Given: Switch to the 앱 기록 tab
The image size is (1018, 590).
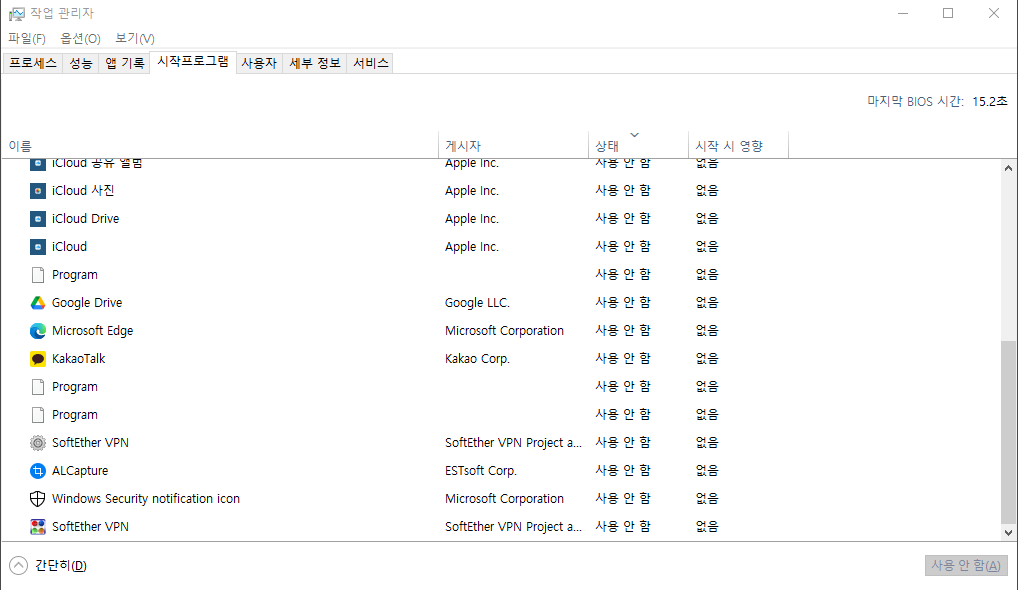Looking at the screenshot, I should tap(125, 63).
